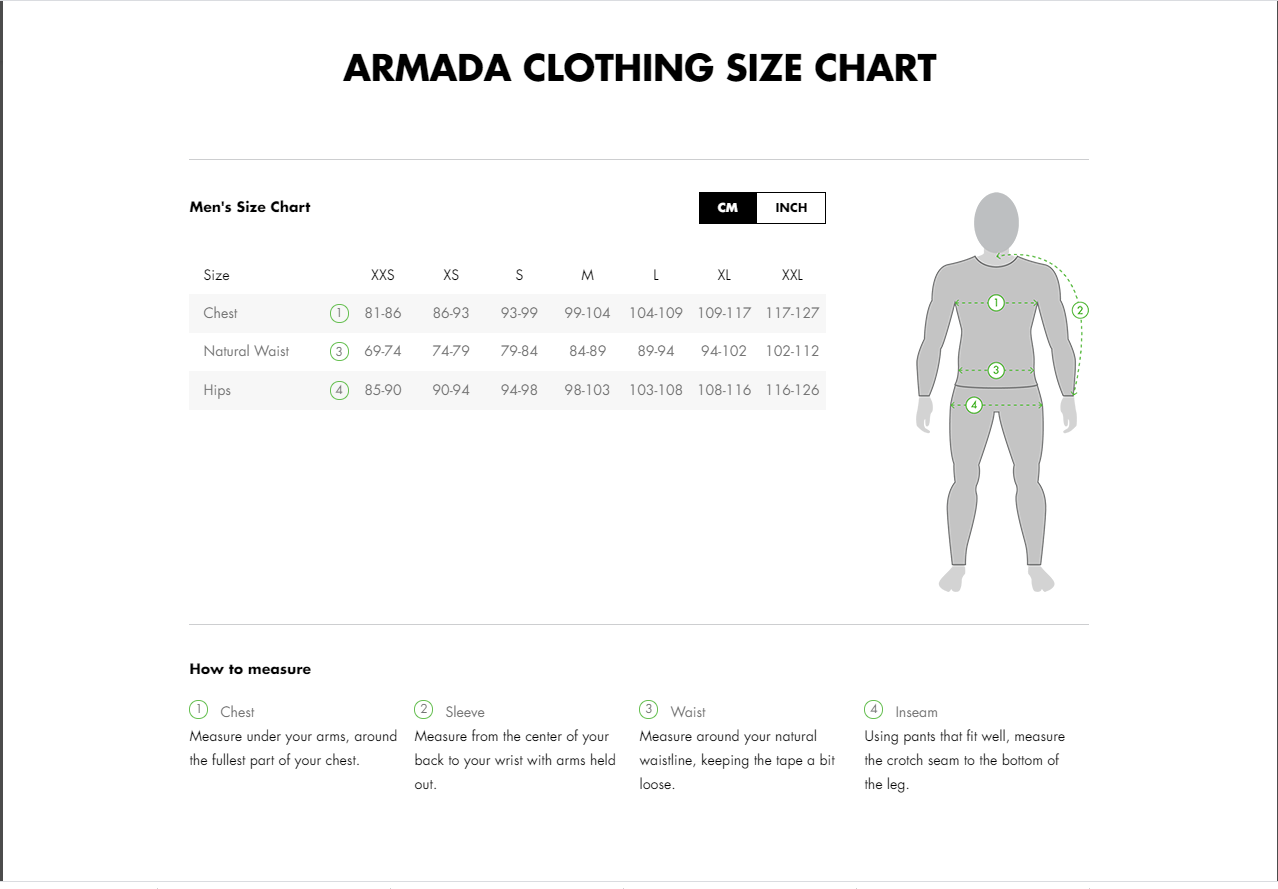
Task: Click the Natural Waist value 74-79 for size XS
Action: [x=451, y=351]
